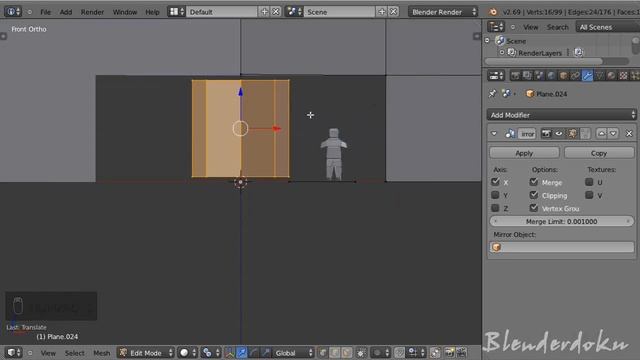Open the pivot point dropdown
The height and width of the screenshot is (360, 640).
point(211,352)
